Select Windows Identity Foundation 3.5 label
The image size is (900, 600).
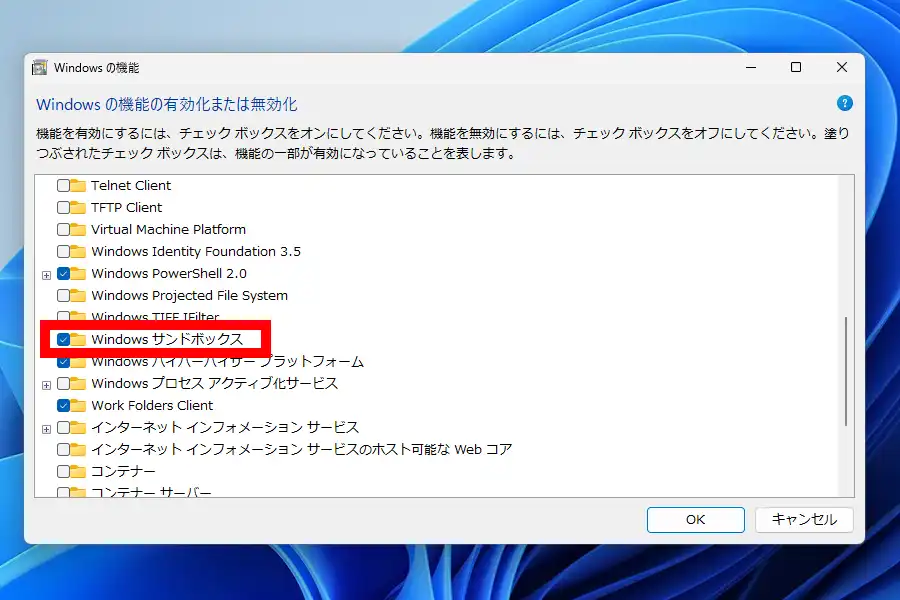(196, 251)
